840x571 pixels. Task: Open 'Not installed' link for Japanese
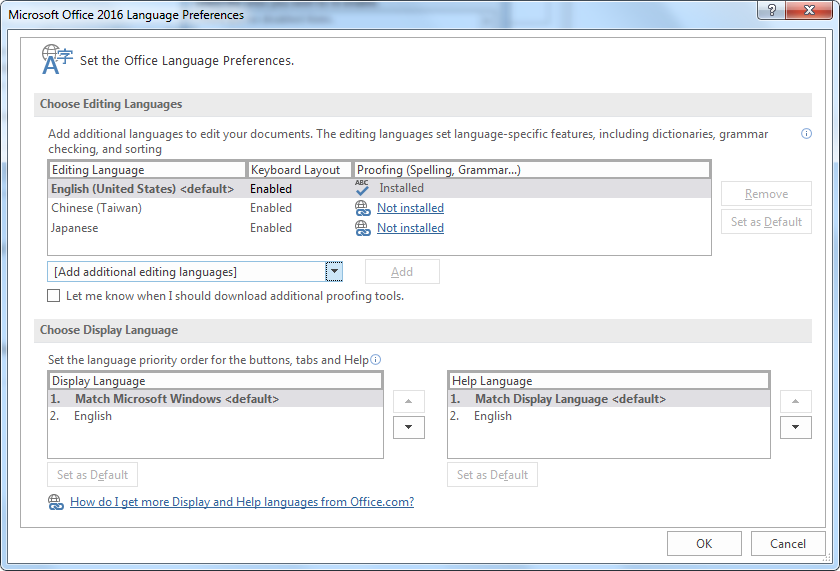pyautogui.click(x=410, y=228)
